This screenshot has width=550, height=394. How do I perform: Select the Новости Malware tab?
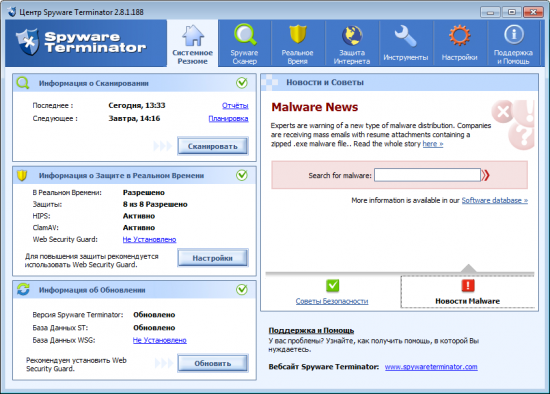468,301
